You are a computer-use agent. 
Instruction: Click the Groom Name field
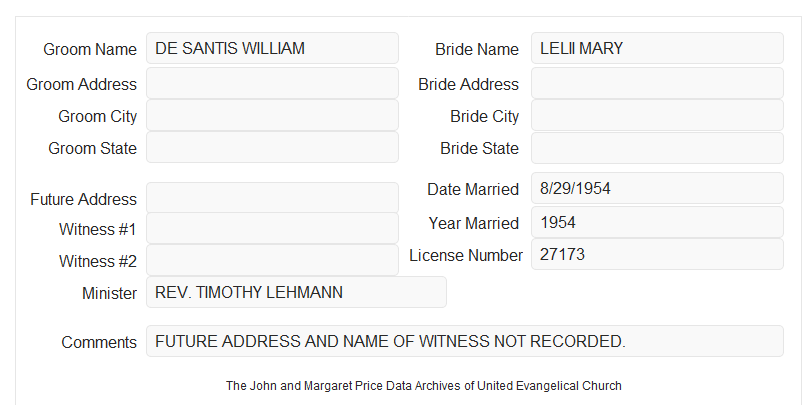[x=272, y=48]
